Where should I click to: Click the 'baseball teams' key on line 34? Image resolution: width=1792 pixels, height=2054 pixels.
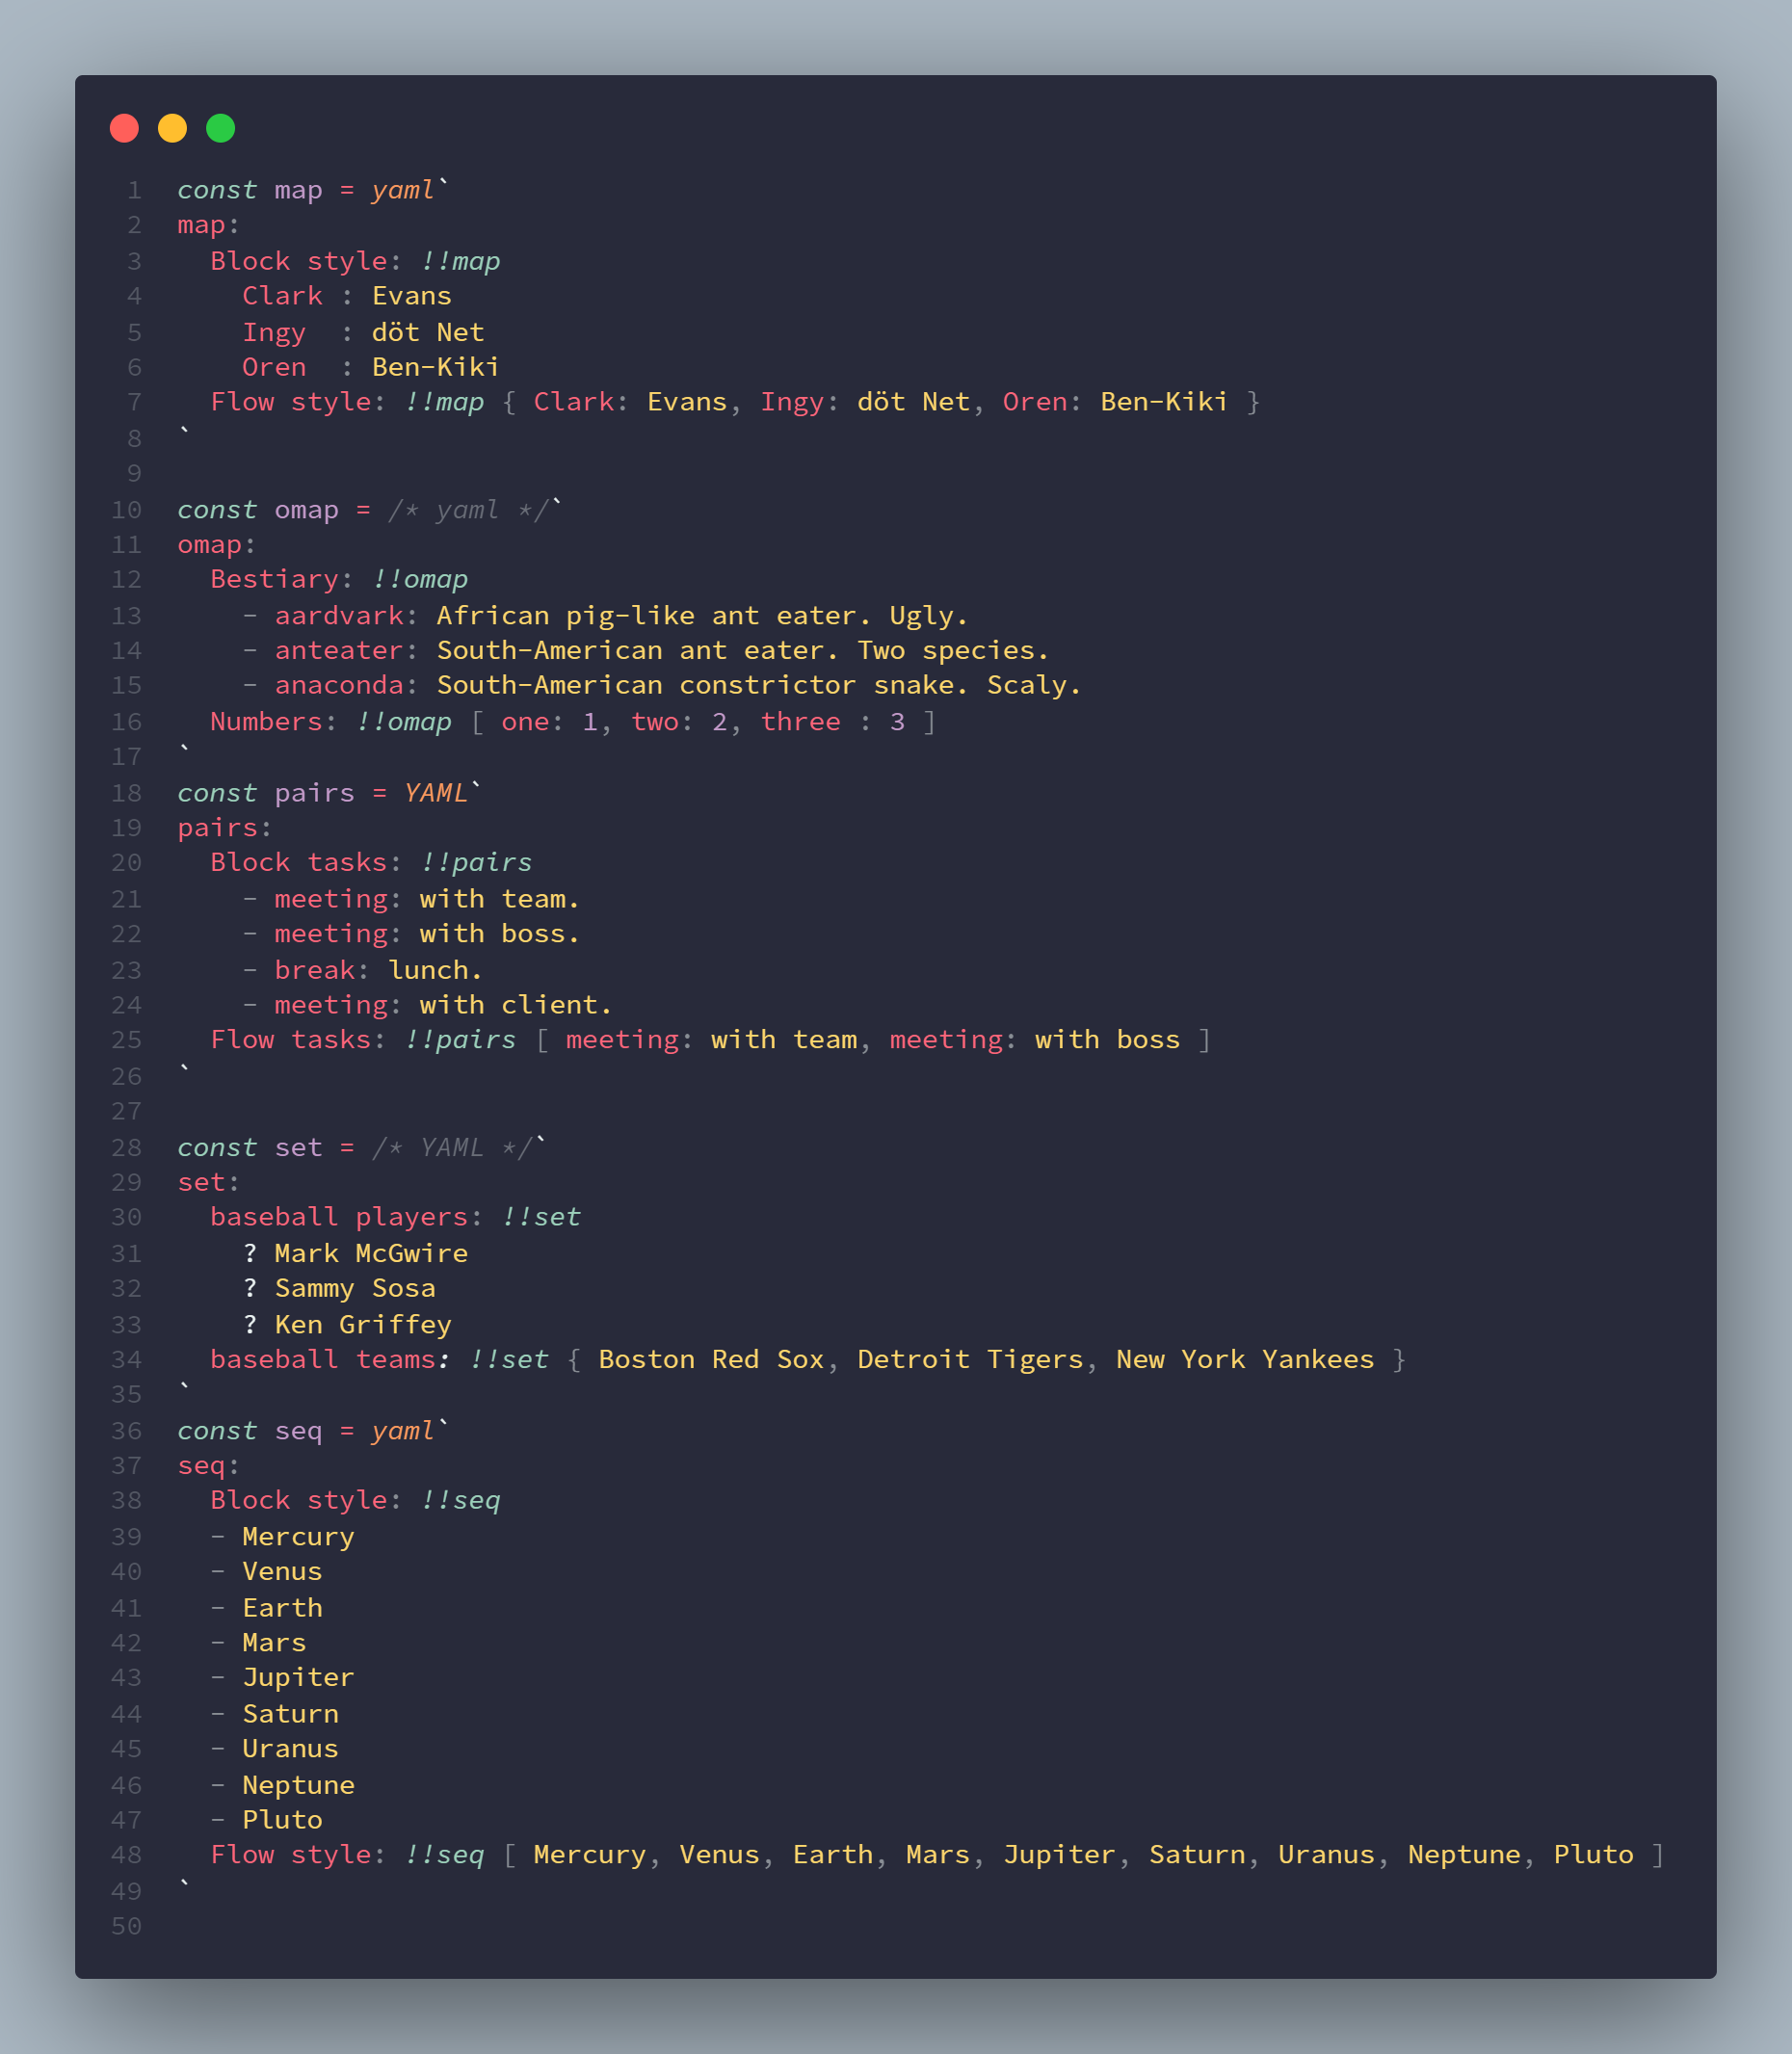(x=323, y=1359)
